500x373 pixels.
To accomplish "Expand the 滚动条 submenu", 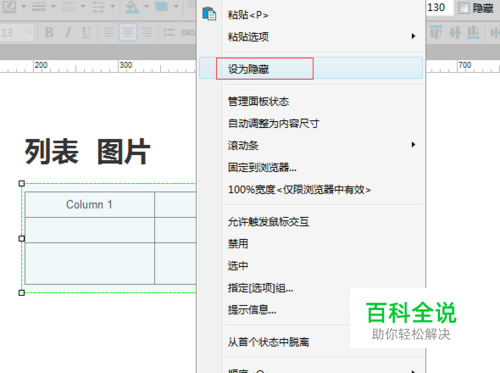I will (311, 145).
